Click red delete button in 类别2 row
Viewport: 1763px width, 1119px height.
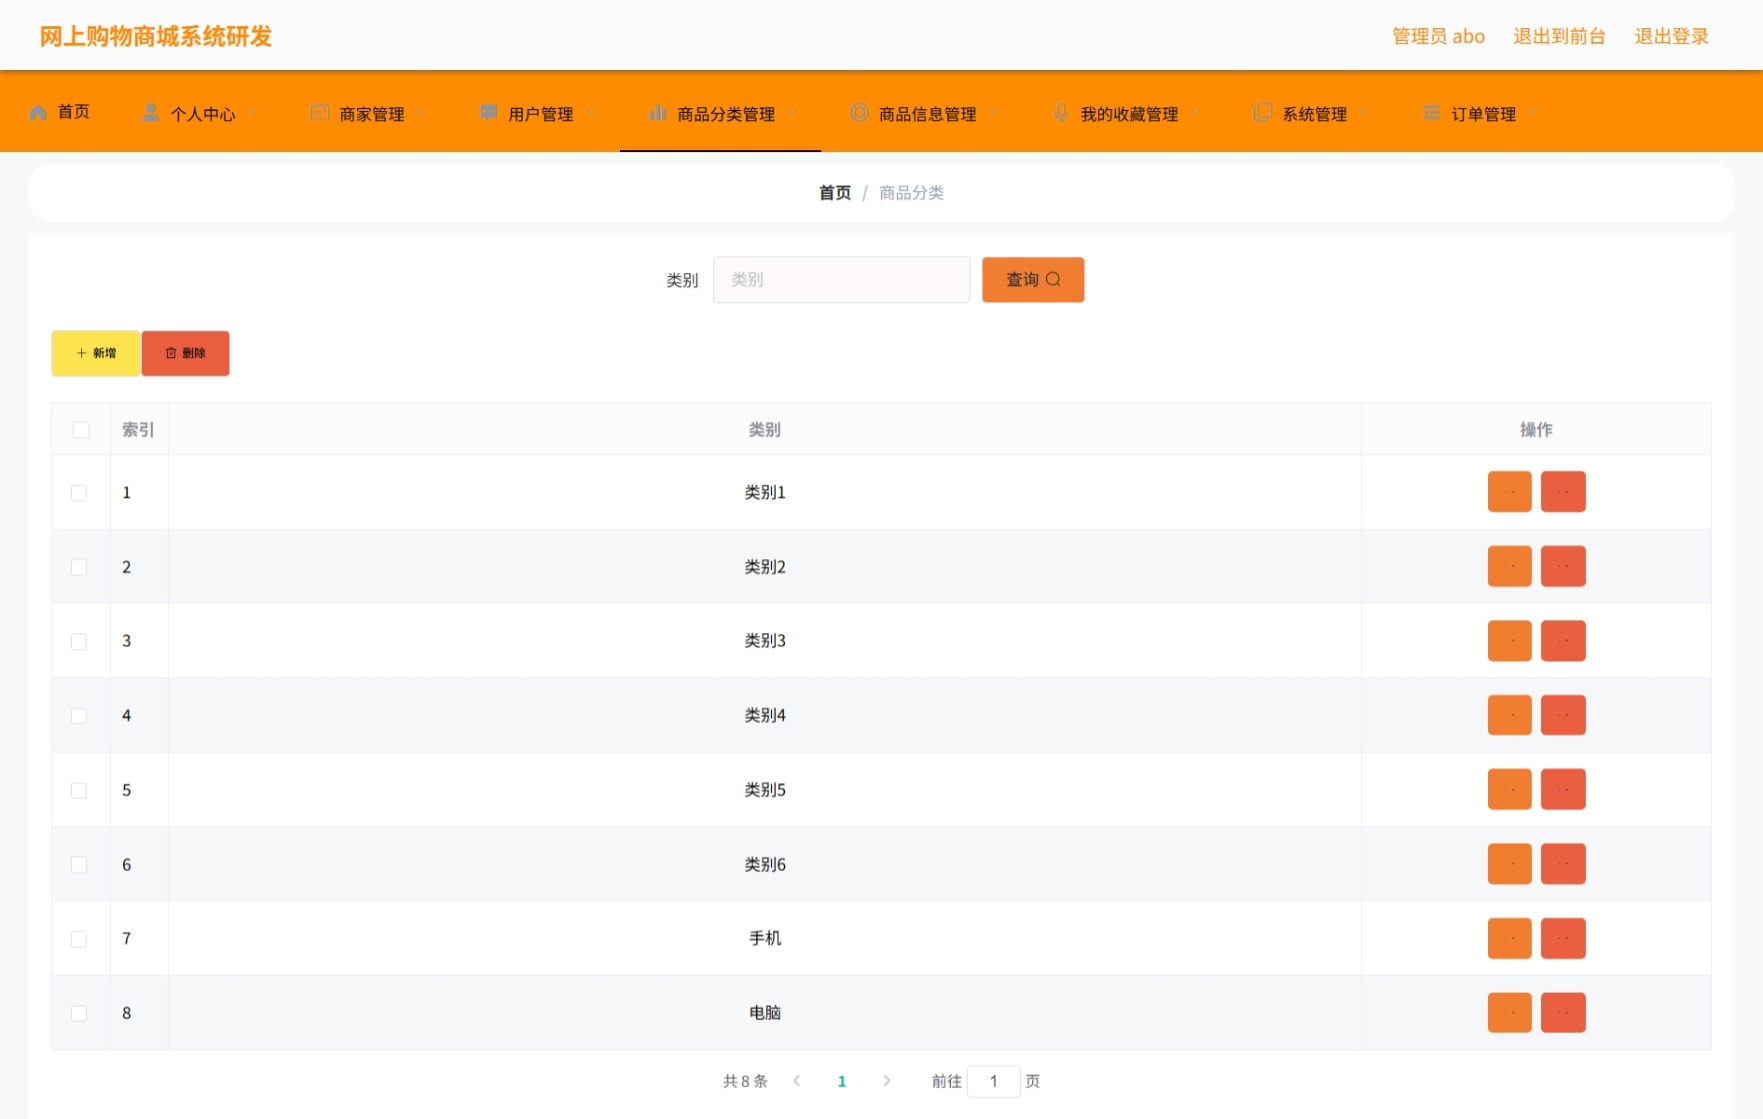(x=1563, y=566)
